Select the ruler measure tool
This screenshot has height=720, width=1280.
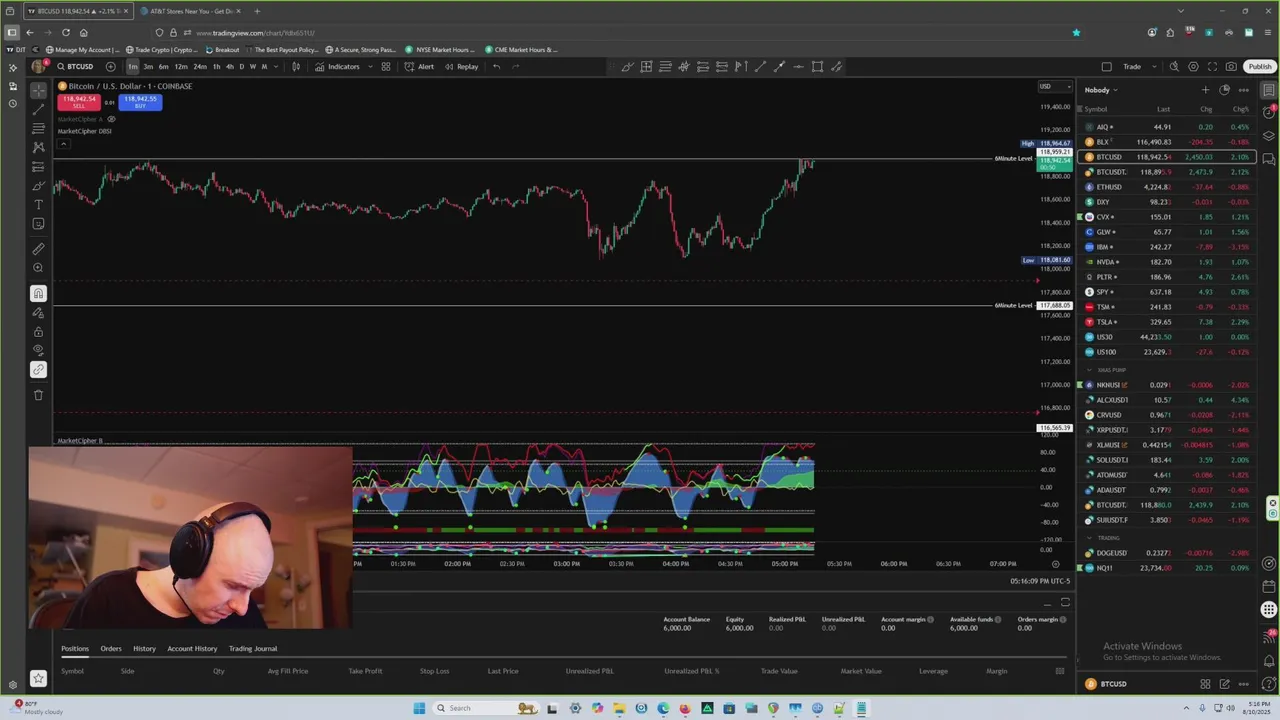(x=38, y=248)
